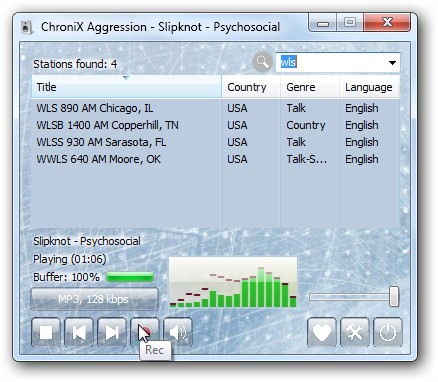
Task: Skip to the next station
Action: pos(112,332)
